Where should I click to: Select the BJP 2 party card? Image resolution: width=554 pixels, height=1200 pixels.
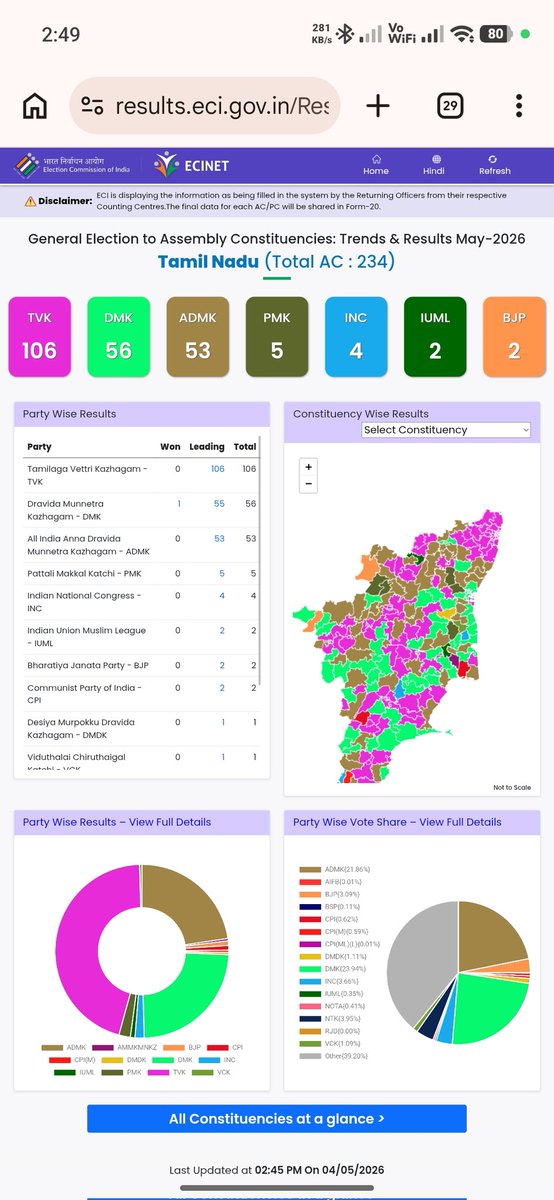pos(513,336)
